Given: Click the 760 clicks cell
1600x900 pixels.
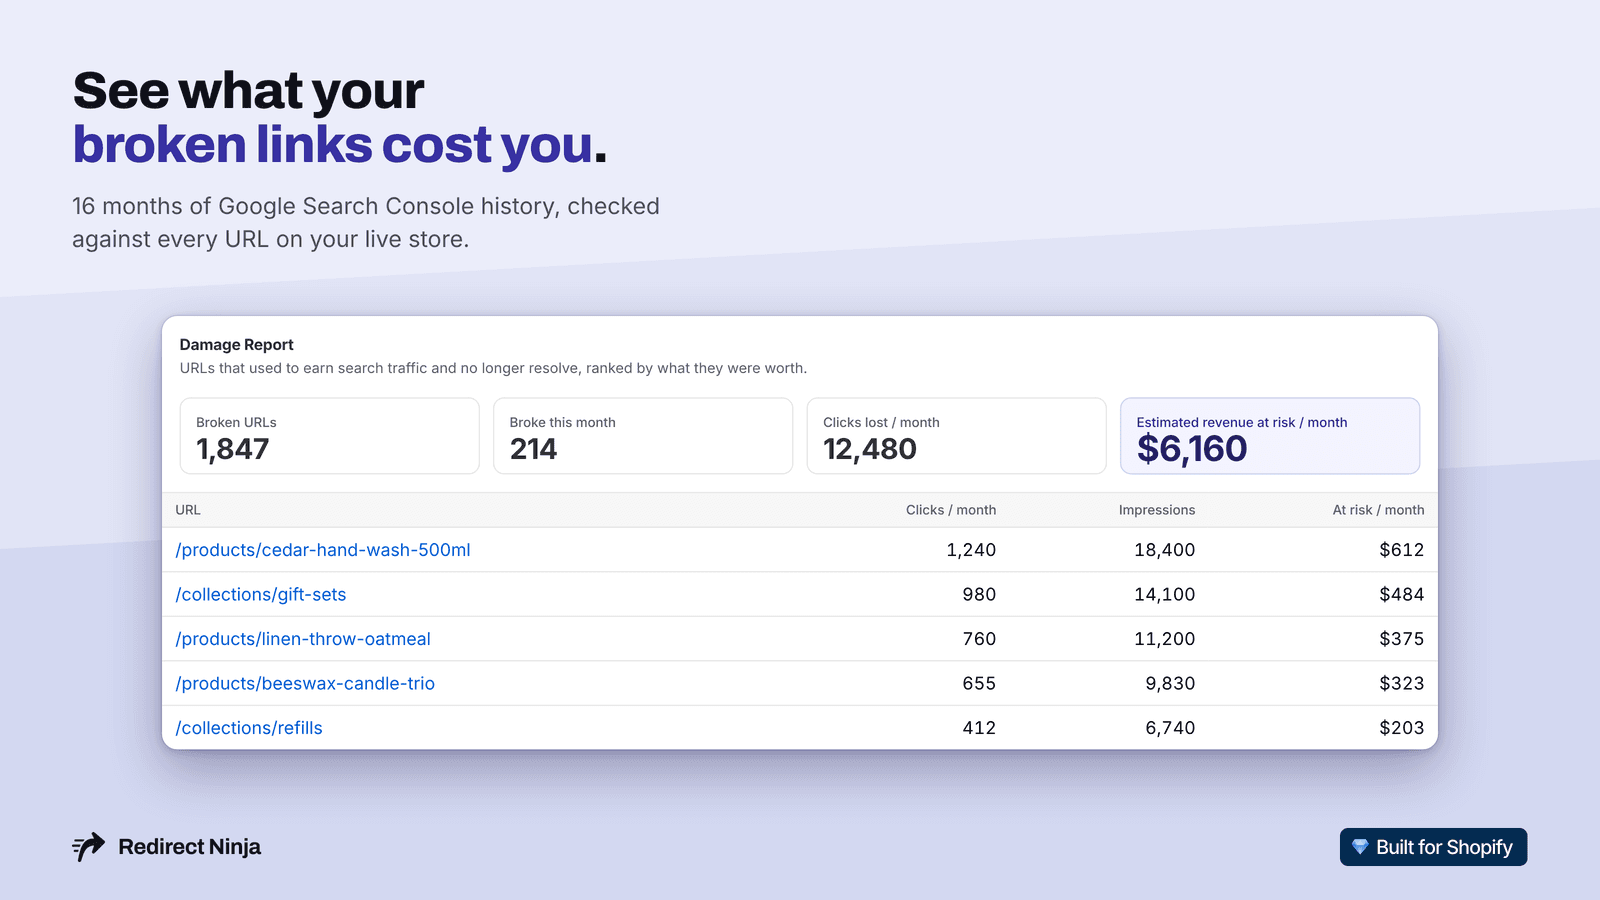Looking at the screenshot, I should [x=979, y=639].
